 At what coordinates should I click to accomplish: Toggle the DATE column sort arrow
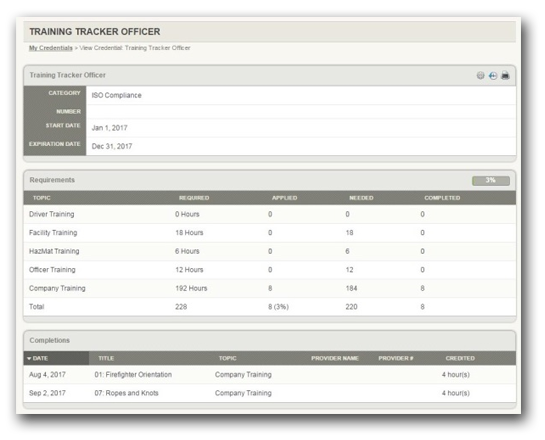click(x=29, y=358)
